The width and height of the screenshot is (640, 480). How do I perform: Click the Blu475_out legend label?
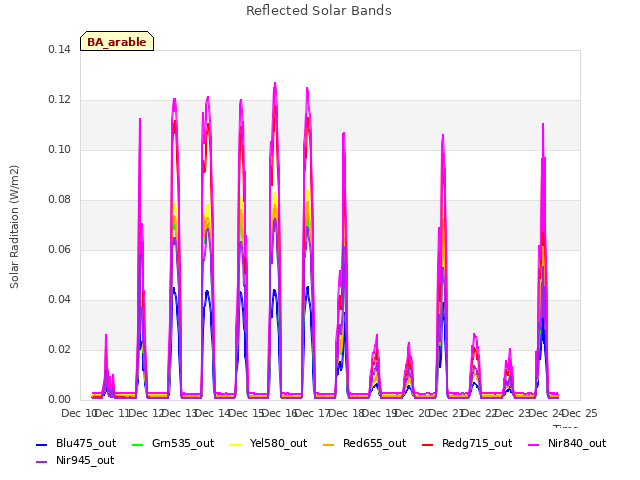pyautogui.click(x=86, y=443)
